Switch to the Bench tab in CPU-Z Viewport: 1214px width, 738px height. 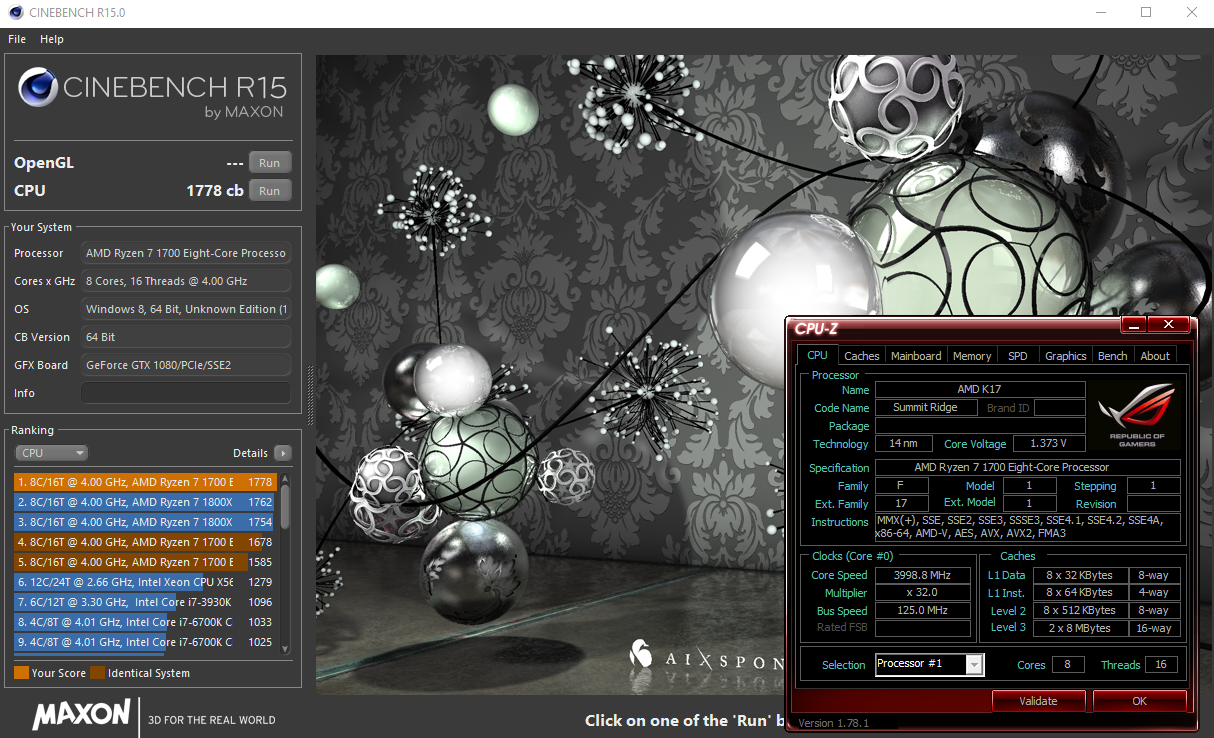[x=1112, y=356]
